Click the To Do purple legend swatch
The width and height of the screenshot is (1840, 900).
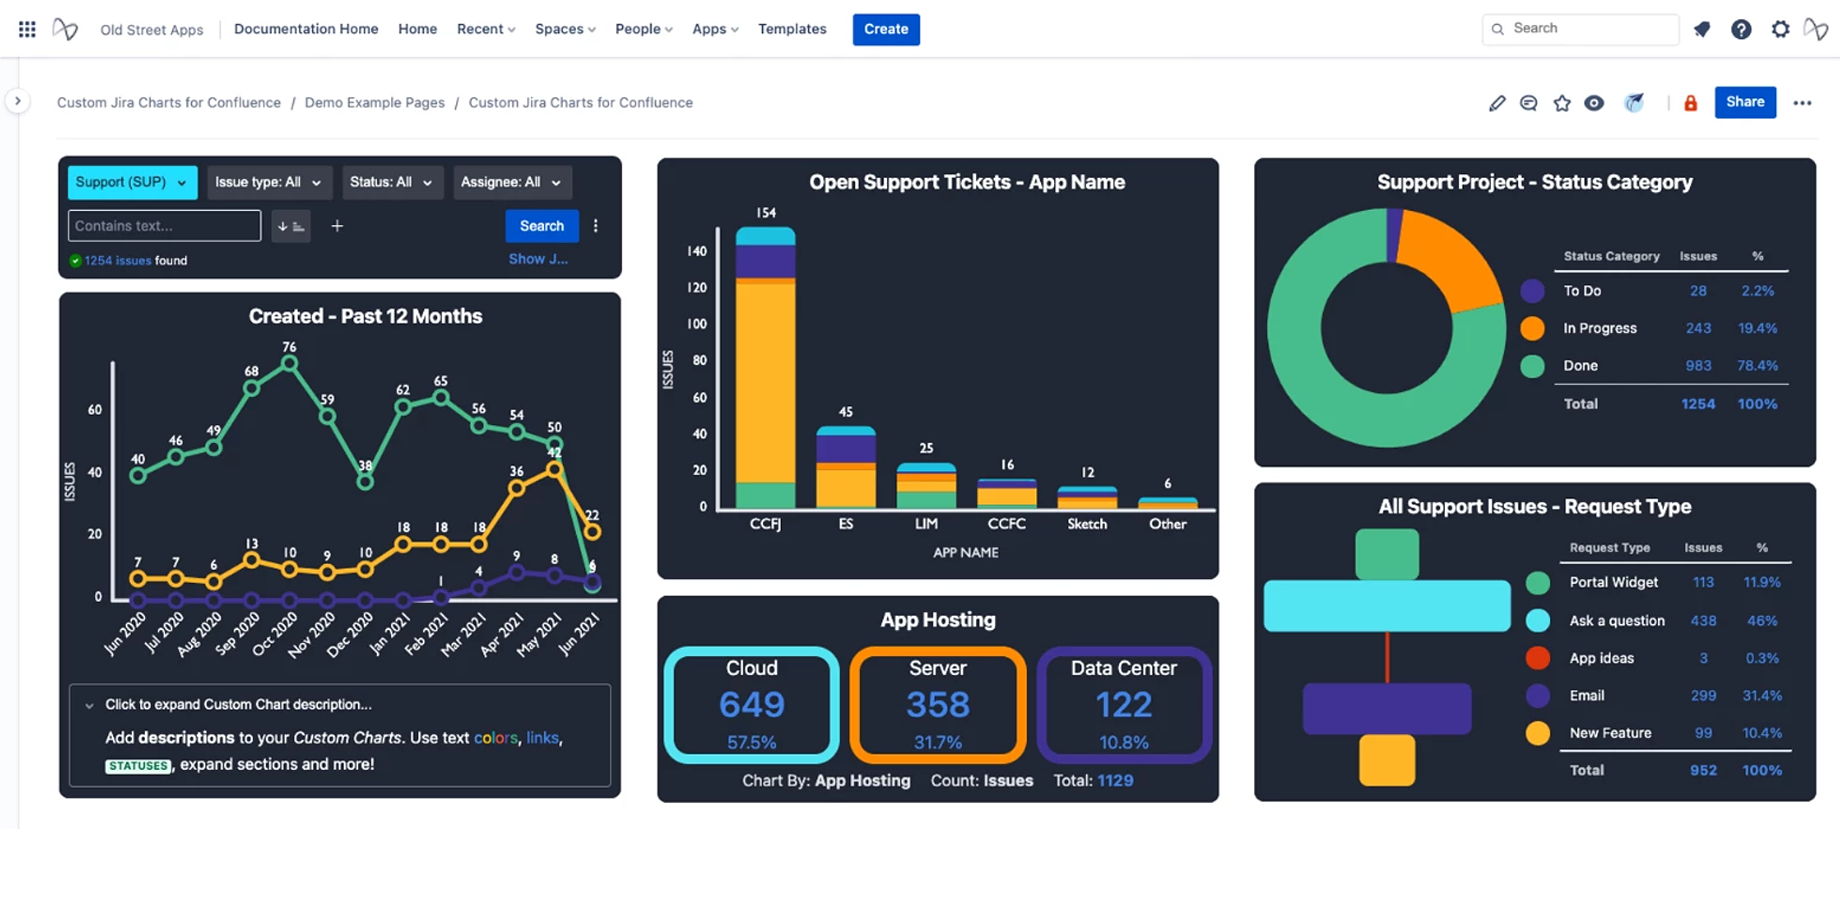pyautogui.click(x=1532, y=291)
